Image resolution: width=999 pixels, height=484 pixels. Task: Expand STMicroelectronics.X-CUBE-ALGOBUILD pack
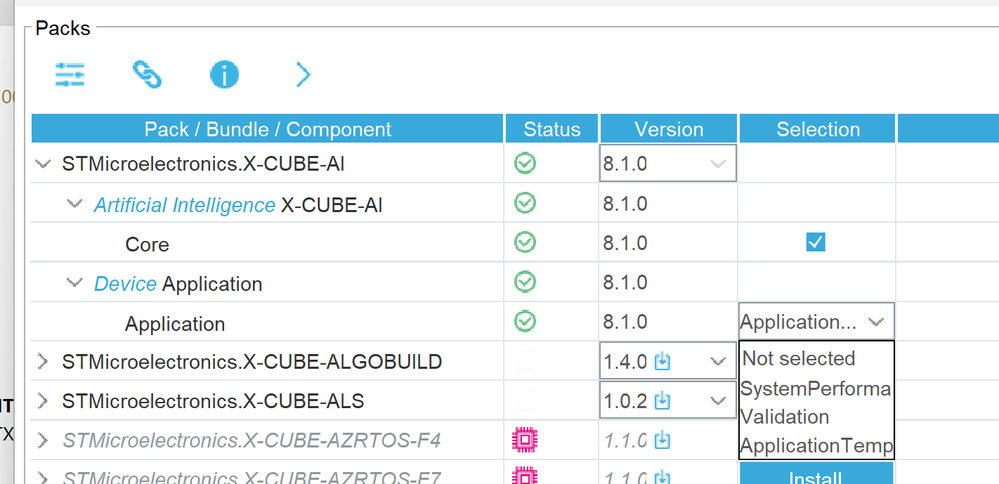pos(43,362)
